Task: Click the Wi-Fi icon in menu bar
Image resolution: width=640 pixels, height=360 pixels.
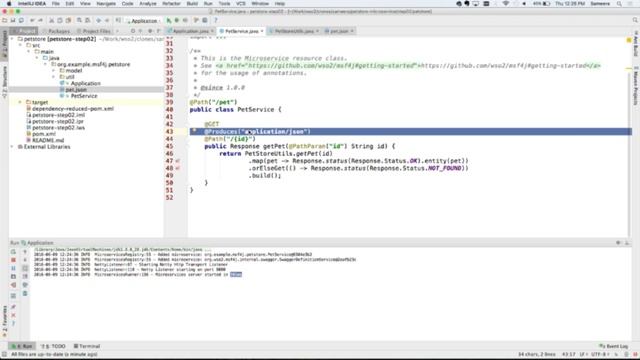Action: [x=506, y=4]
